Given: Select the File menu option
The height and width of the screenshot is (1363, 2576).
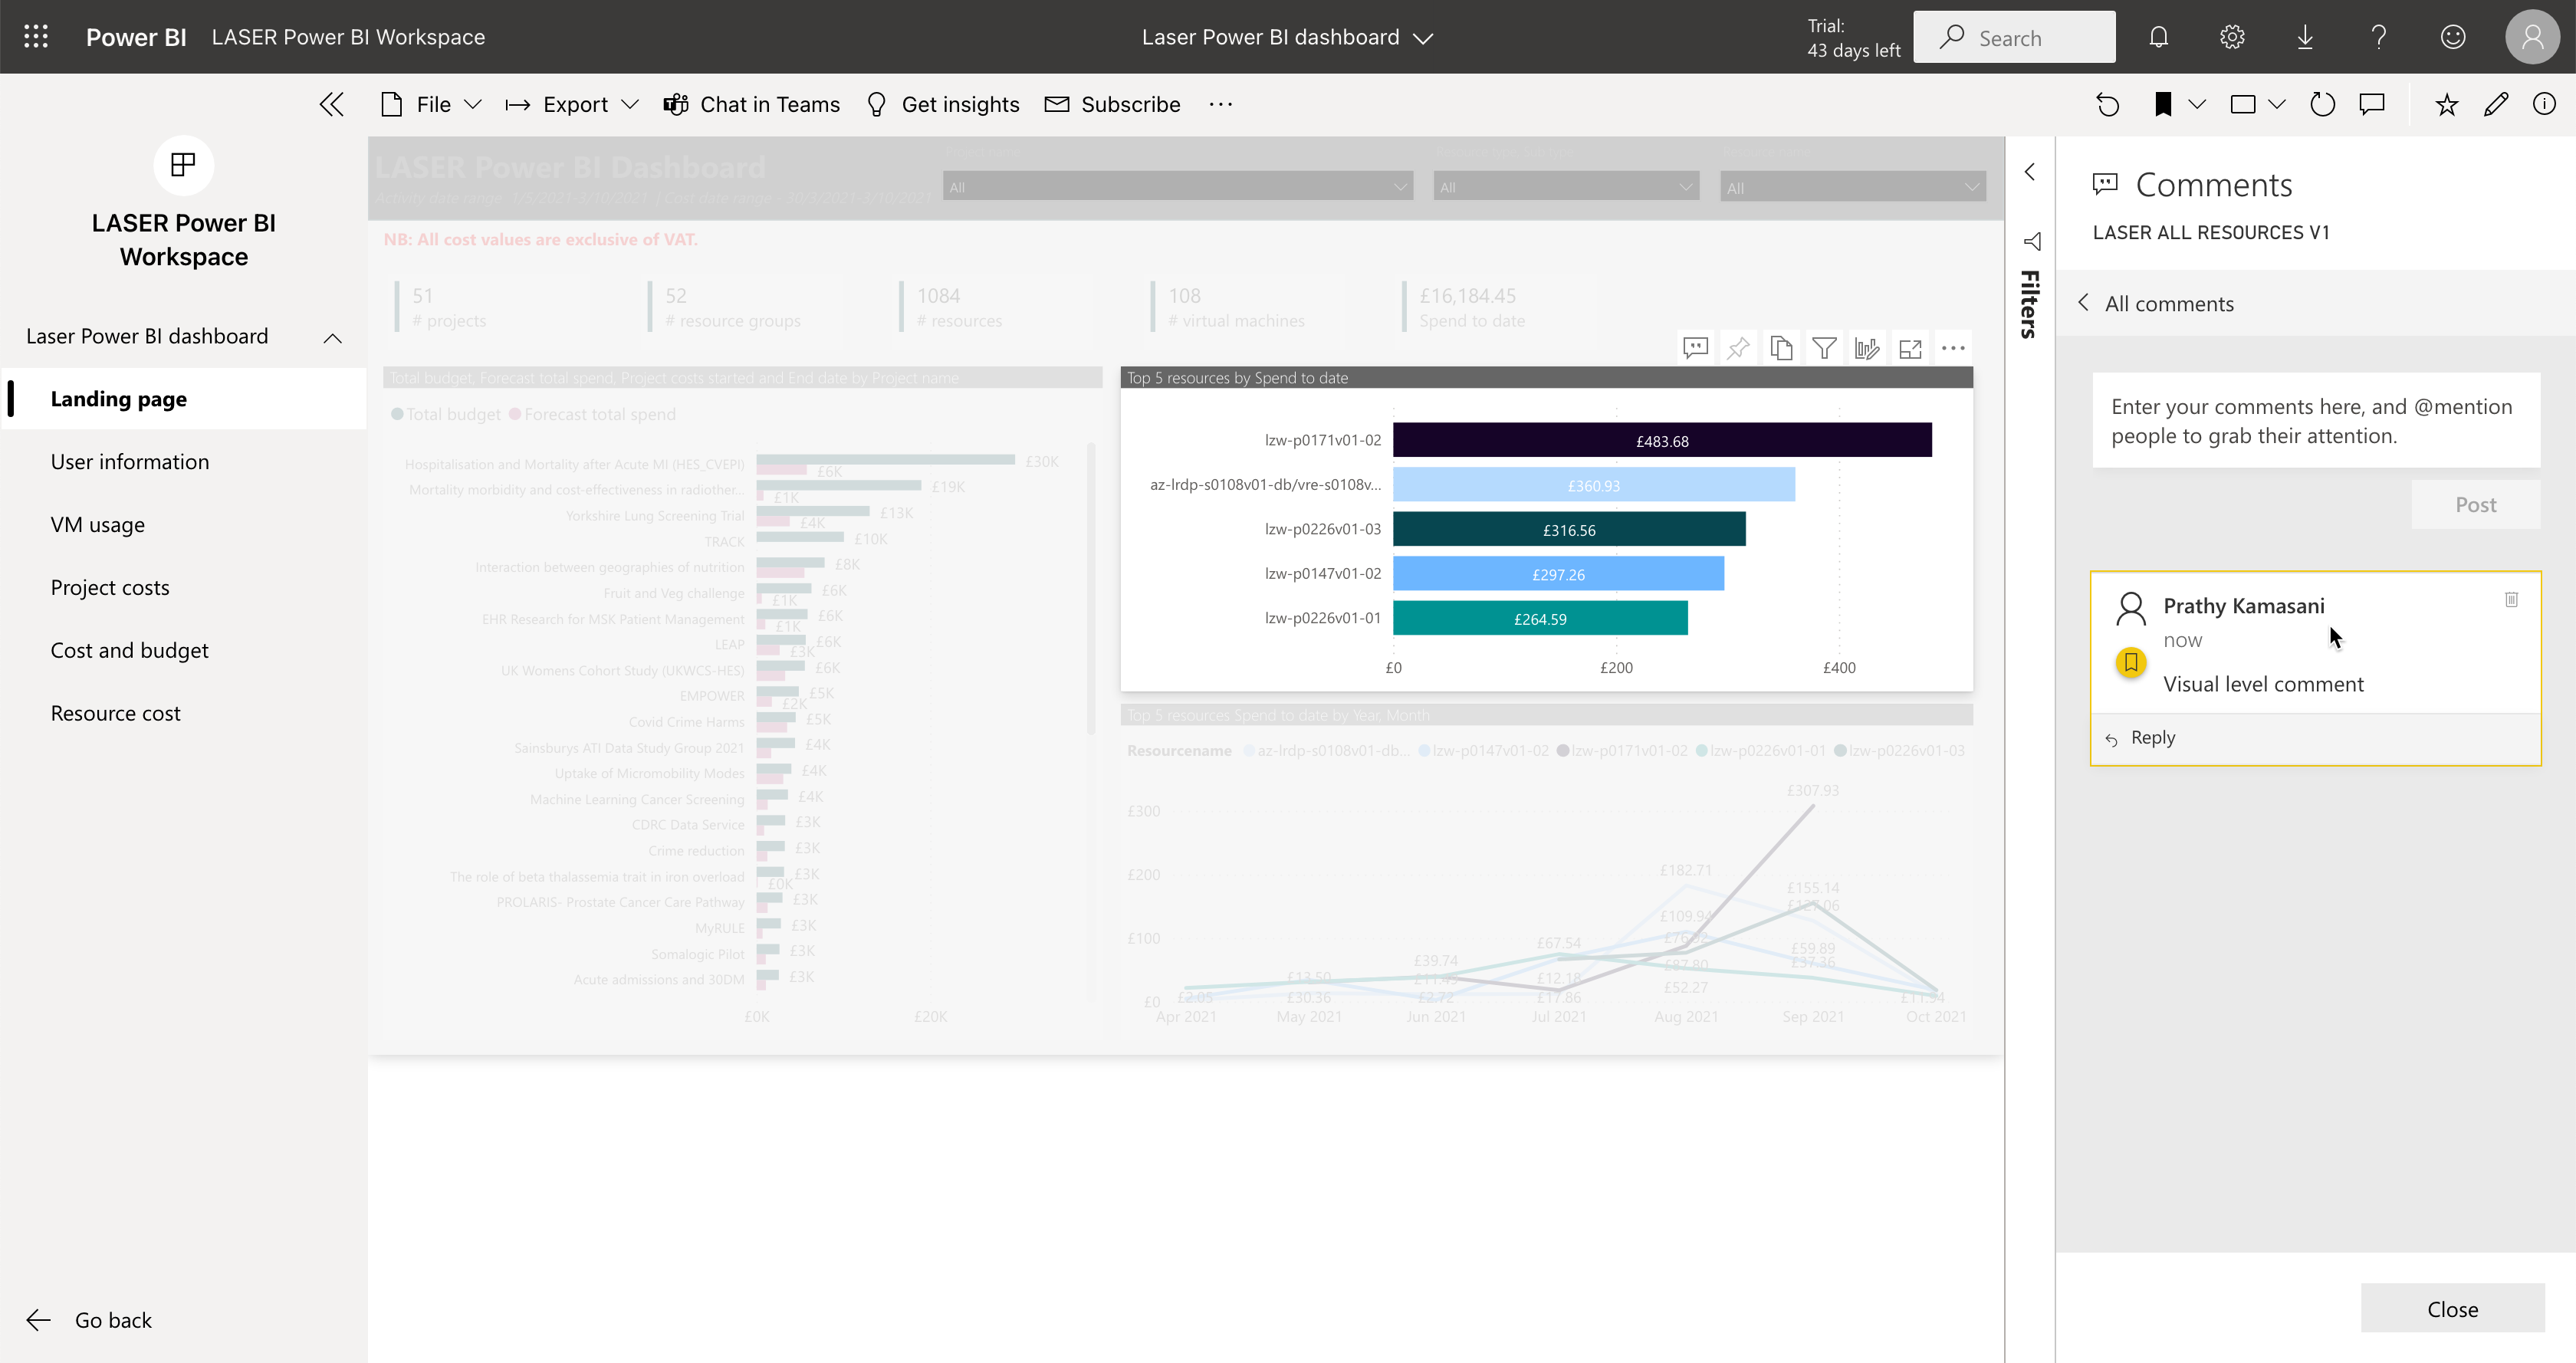Looking at the screenshot, I should (x=435, y=104).
